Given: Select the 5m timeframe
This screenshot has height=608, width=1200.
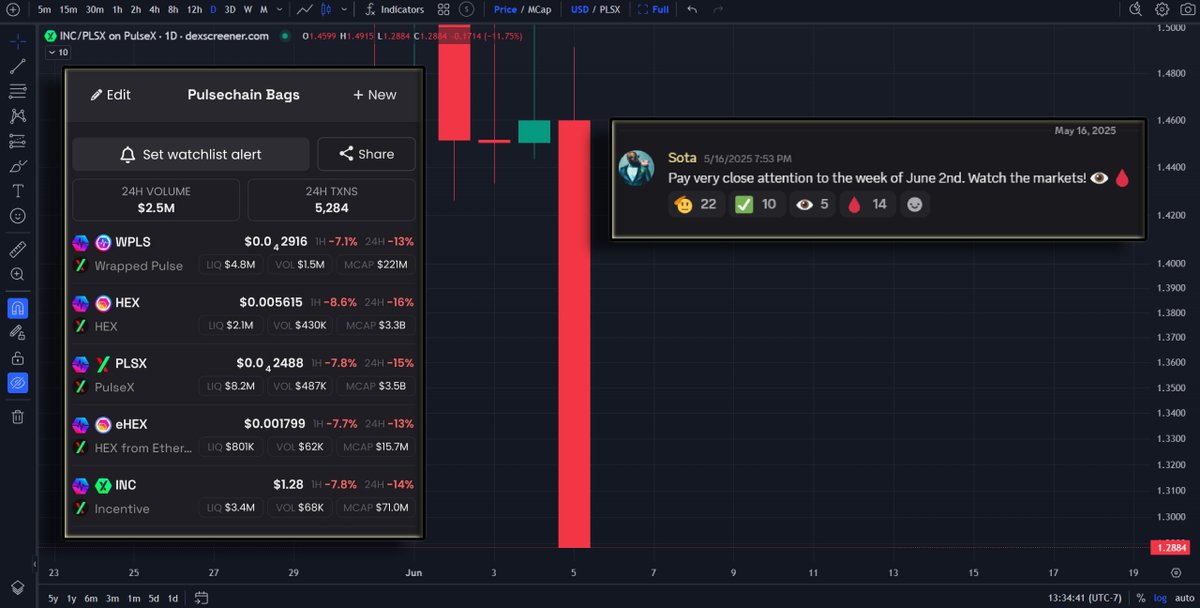Looking at the screenshot, I should click(x=45, y=9).
